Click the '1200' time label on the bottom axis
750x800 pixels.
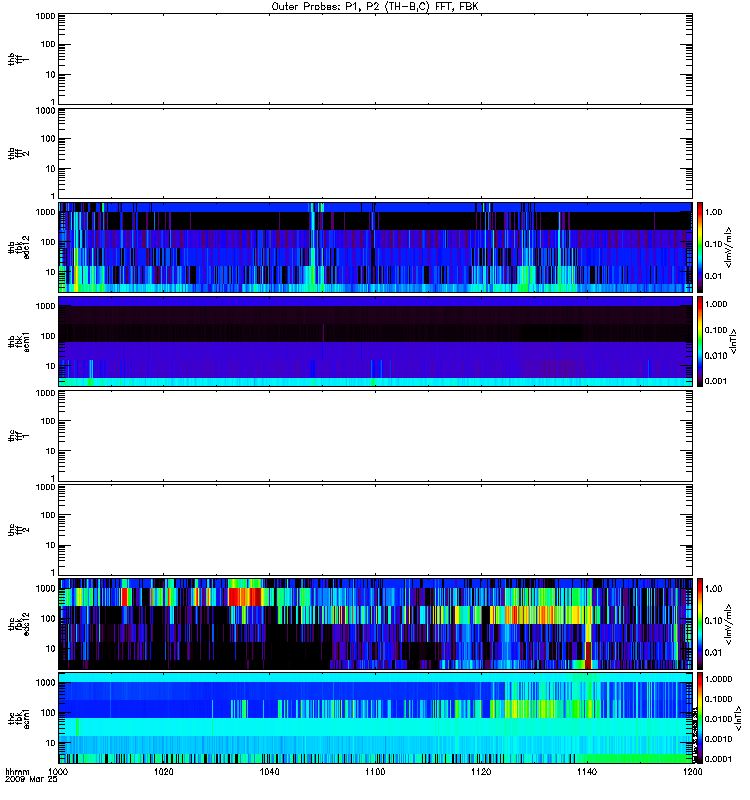(x=692, y=771)
